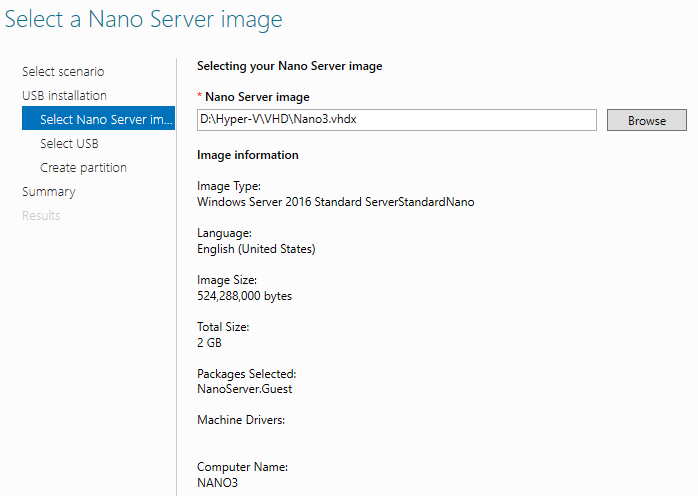
Task: Click the English (United States) language value
Action: click(x=256, y=249)
